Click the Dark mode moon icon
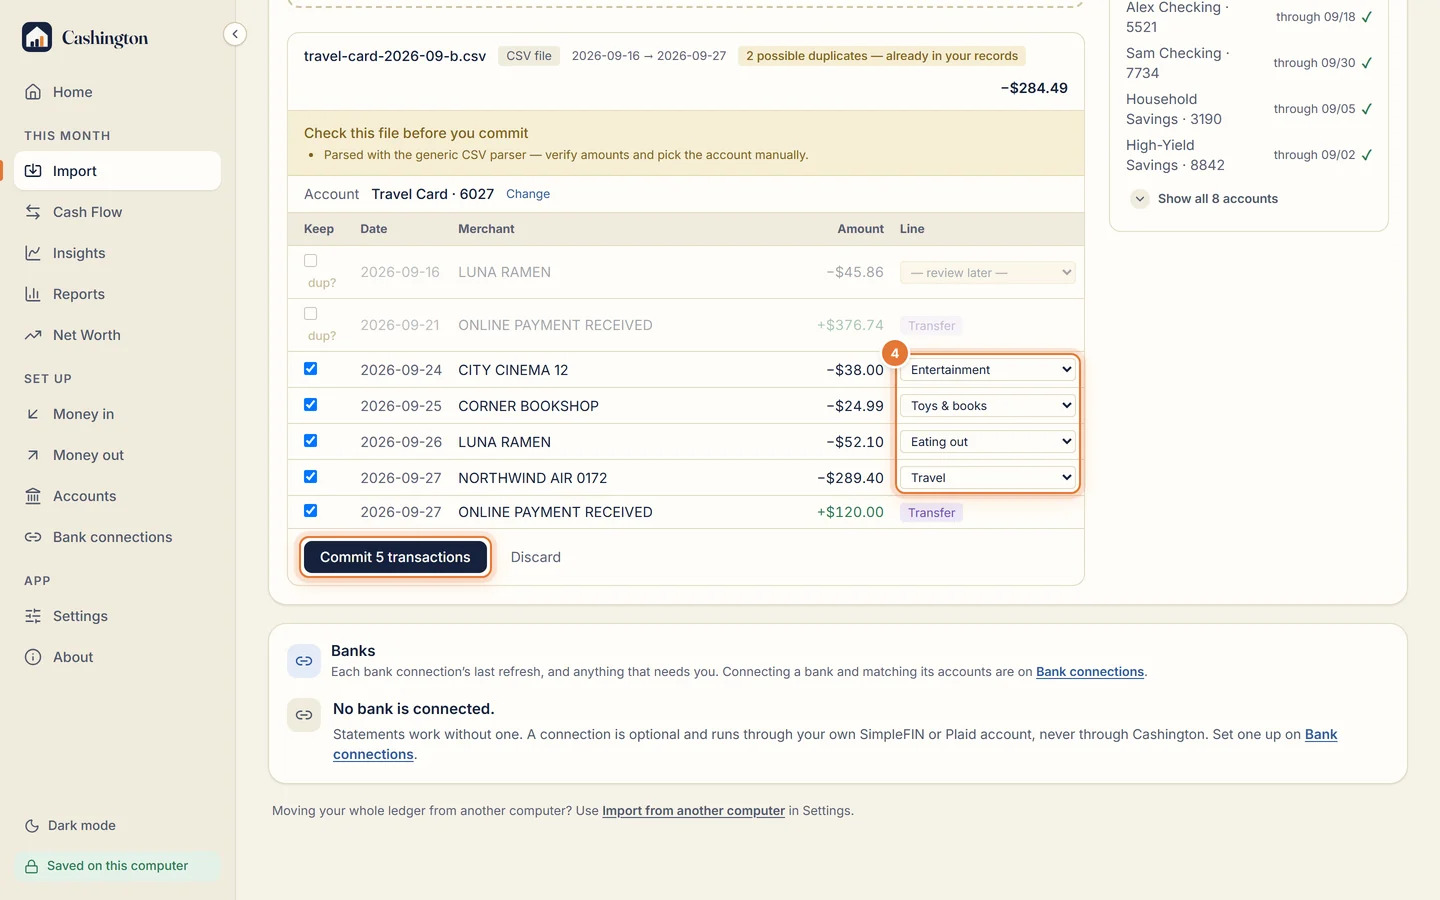The width and height of the screenshot is (1440, 900). (32, 826)
